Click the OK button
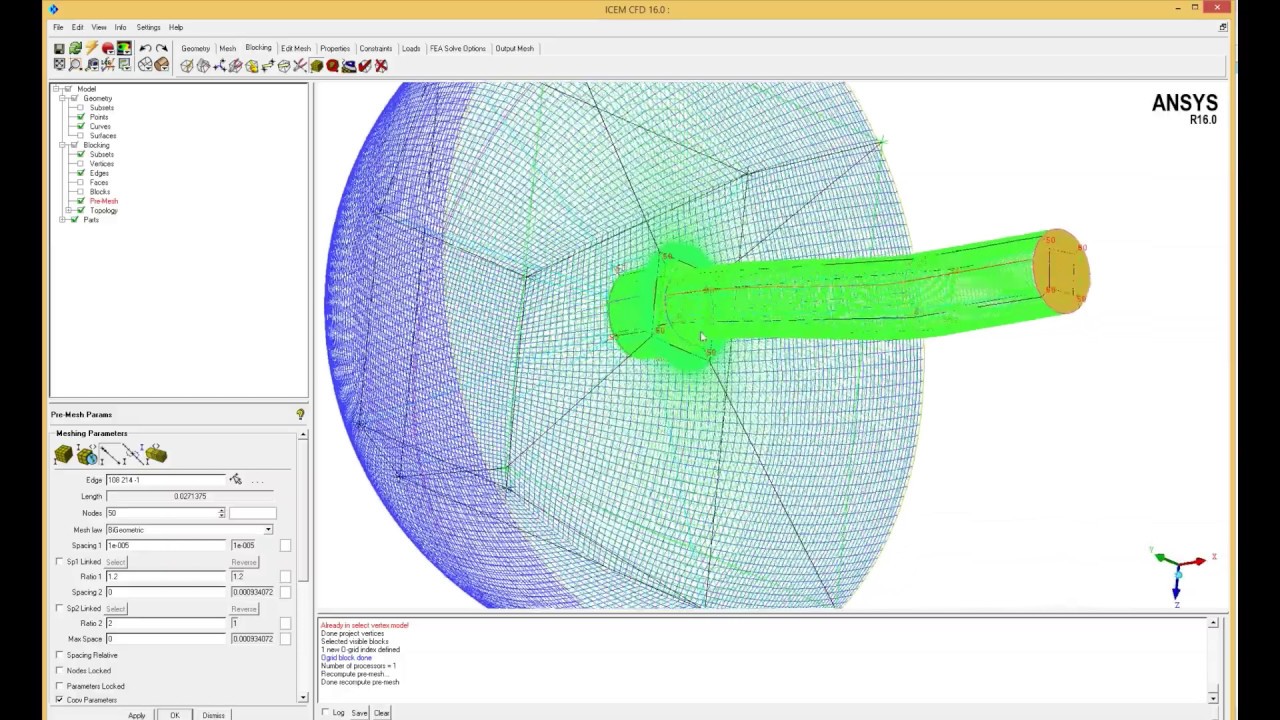The height and width of the screenshot is (720, 1280). coord(174,715)
